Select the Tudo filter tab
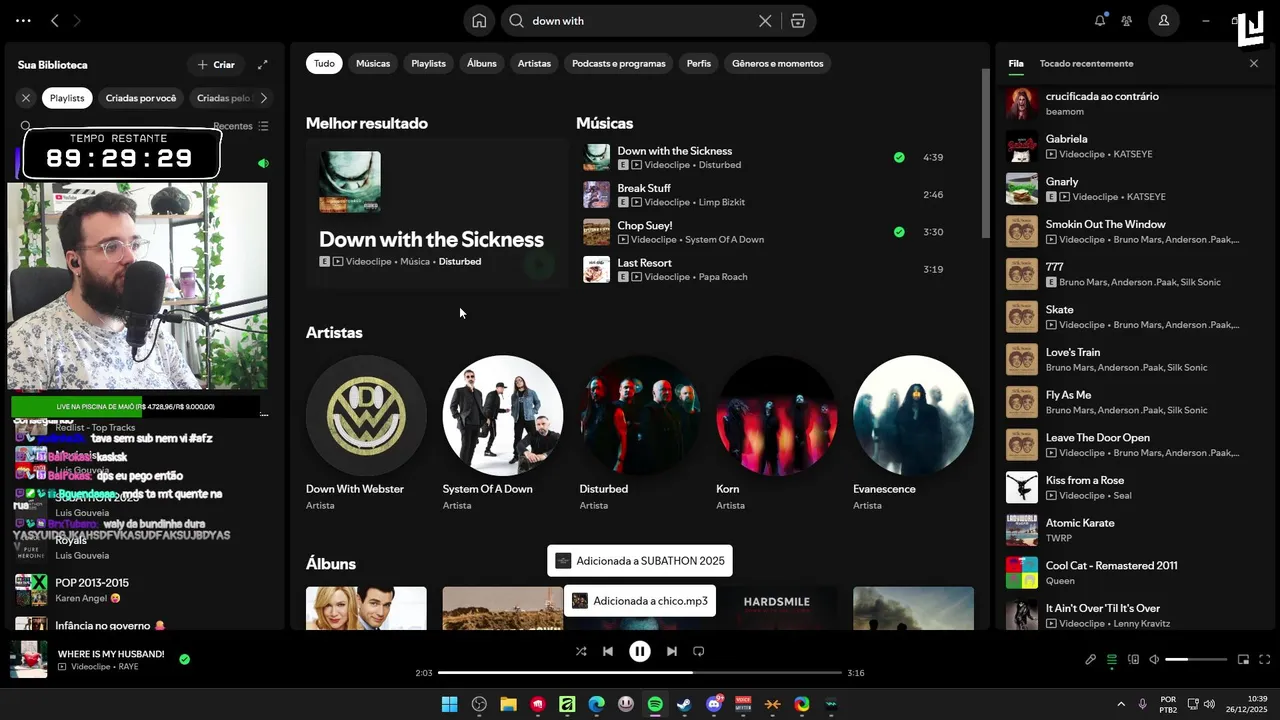The height and width of the screenshot is (720, 1280). point(324,63)
